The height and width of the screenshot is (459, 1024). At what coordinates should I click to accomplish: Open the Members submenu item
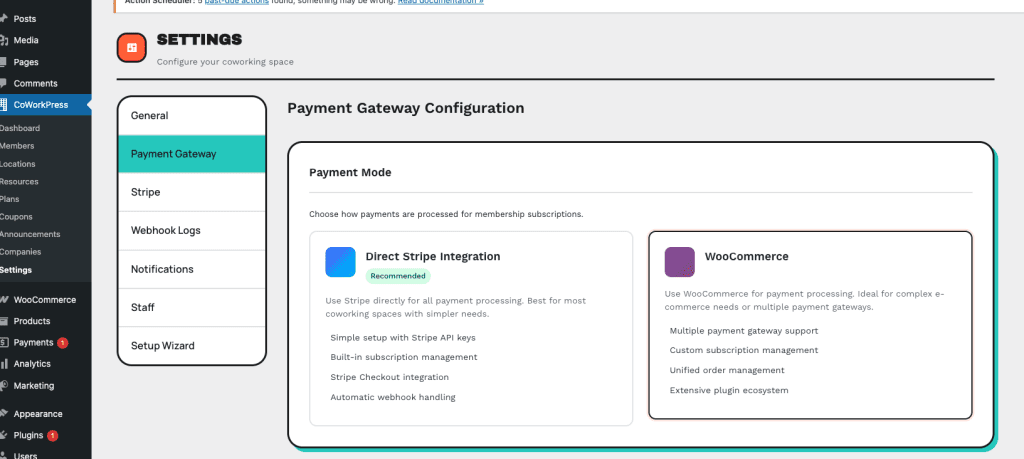(17, 146)
